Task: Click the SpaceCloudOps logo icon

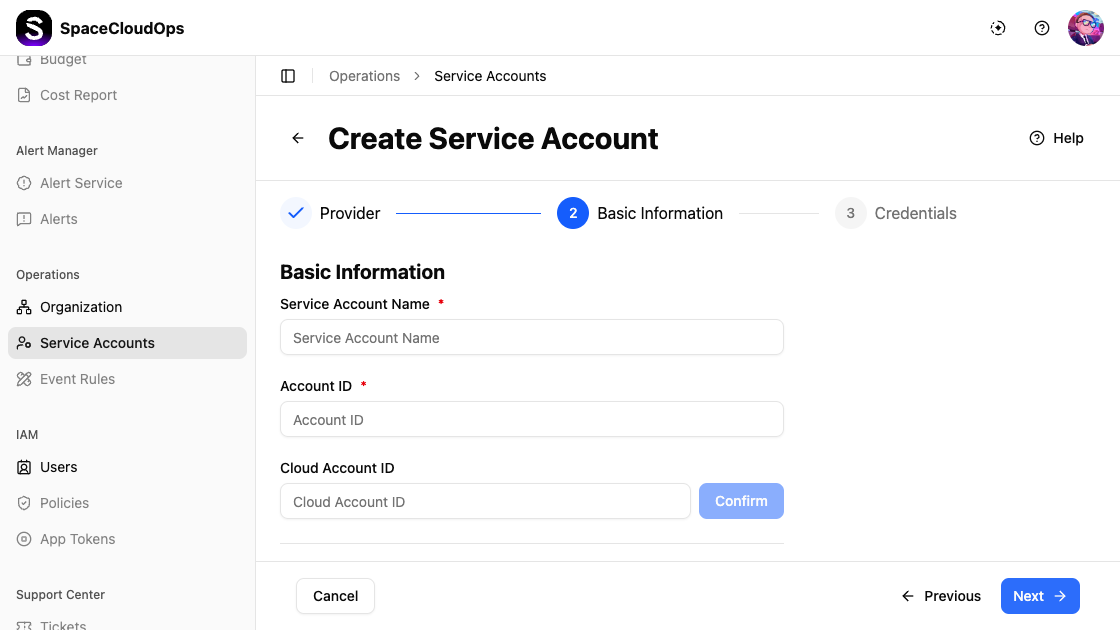Action: (x=34, y=28)
